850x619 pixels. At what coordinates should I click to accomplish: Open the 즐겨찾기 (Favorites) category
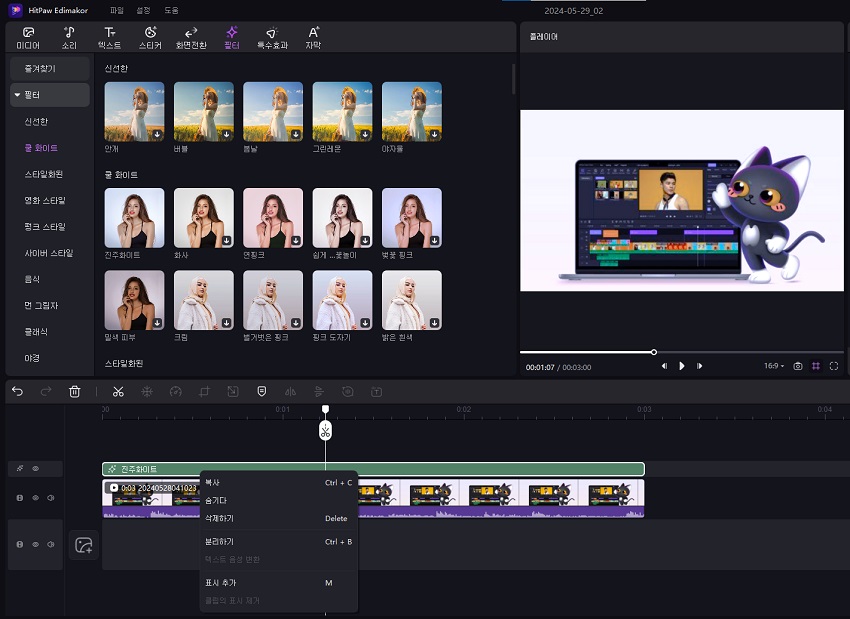(x=50, y=69)
